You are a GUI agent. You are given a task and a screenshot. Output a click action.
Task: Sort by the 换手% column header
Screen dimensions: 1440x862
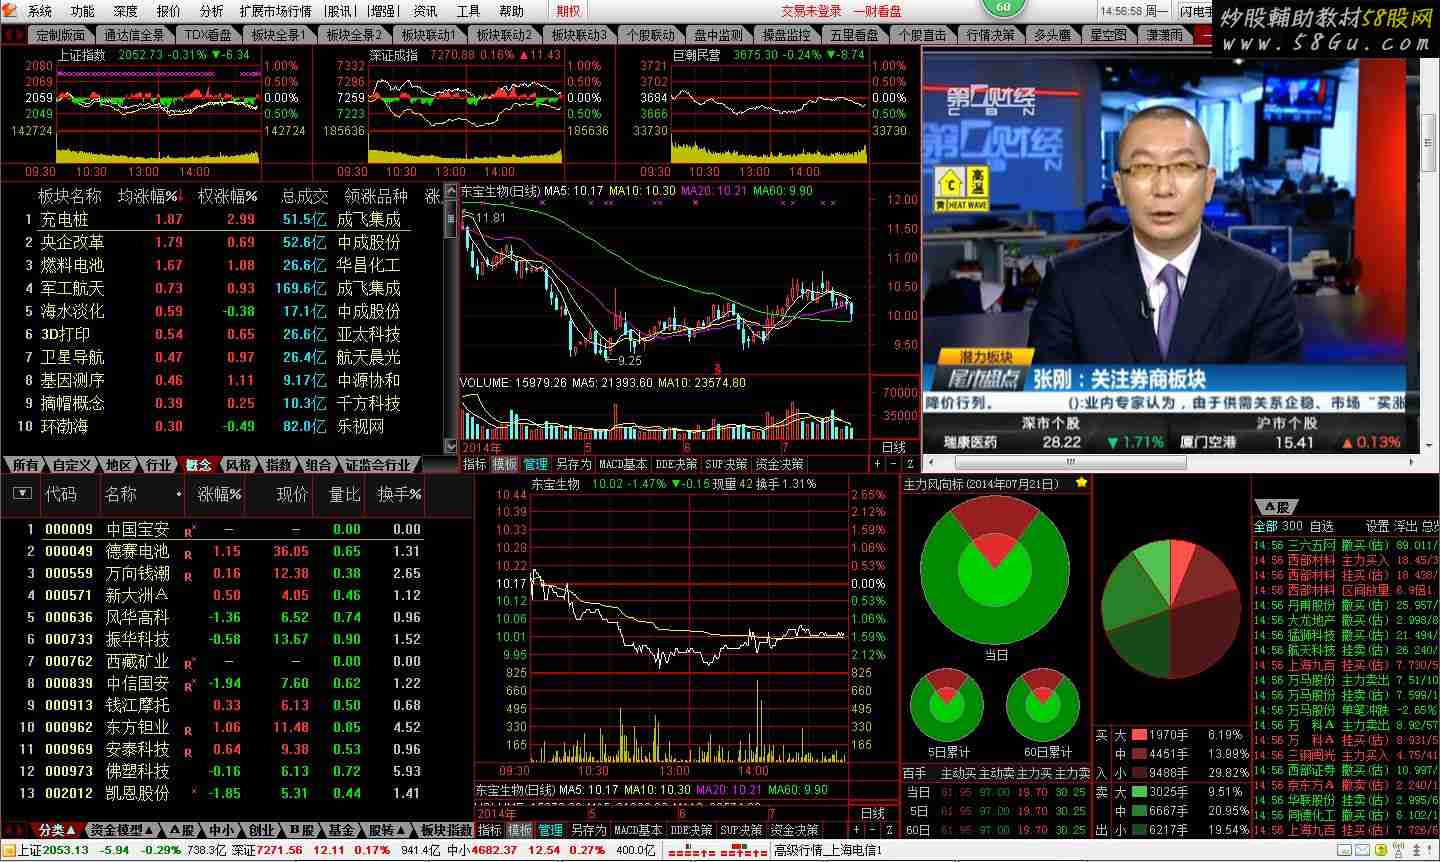pyautogui.click(x=399, y=494)
